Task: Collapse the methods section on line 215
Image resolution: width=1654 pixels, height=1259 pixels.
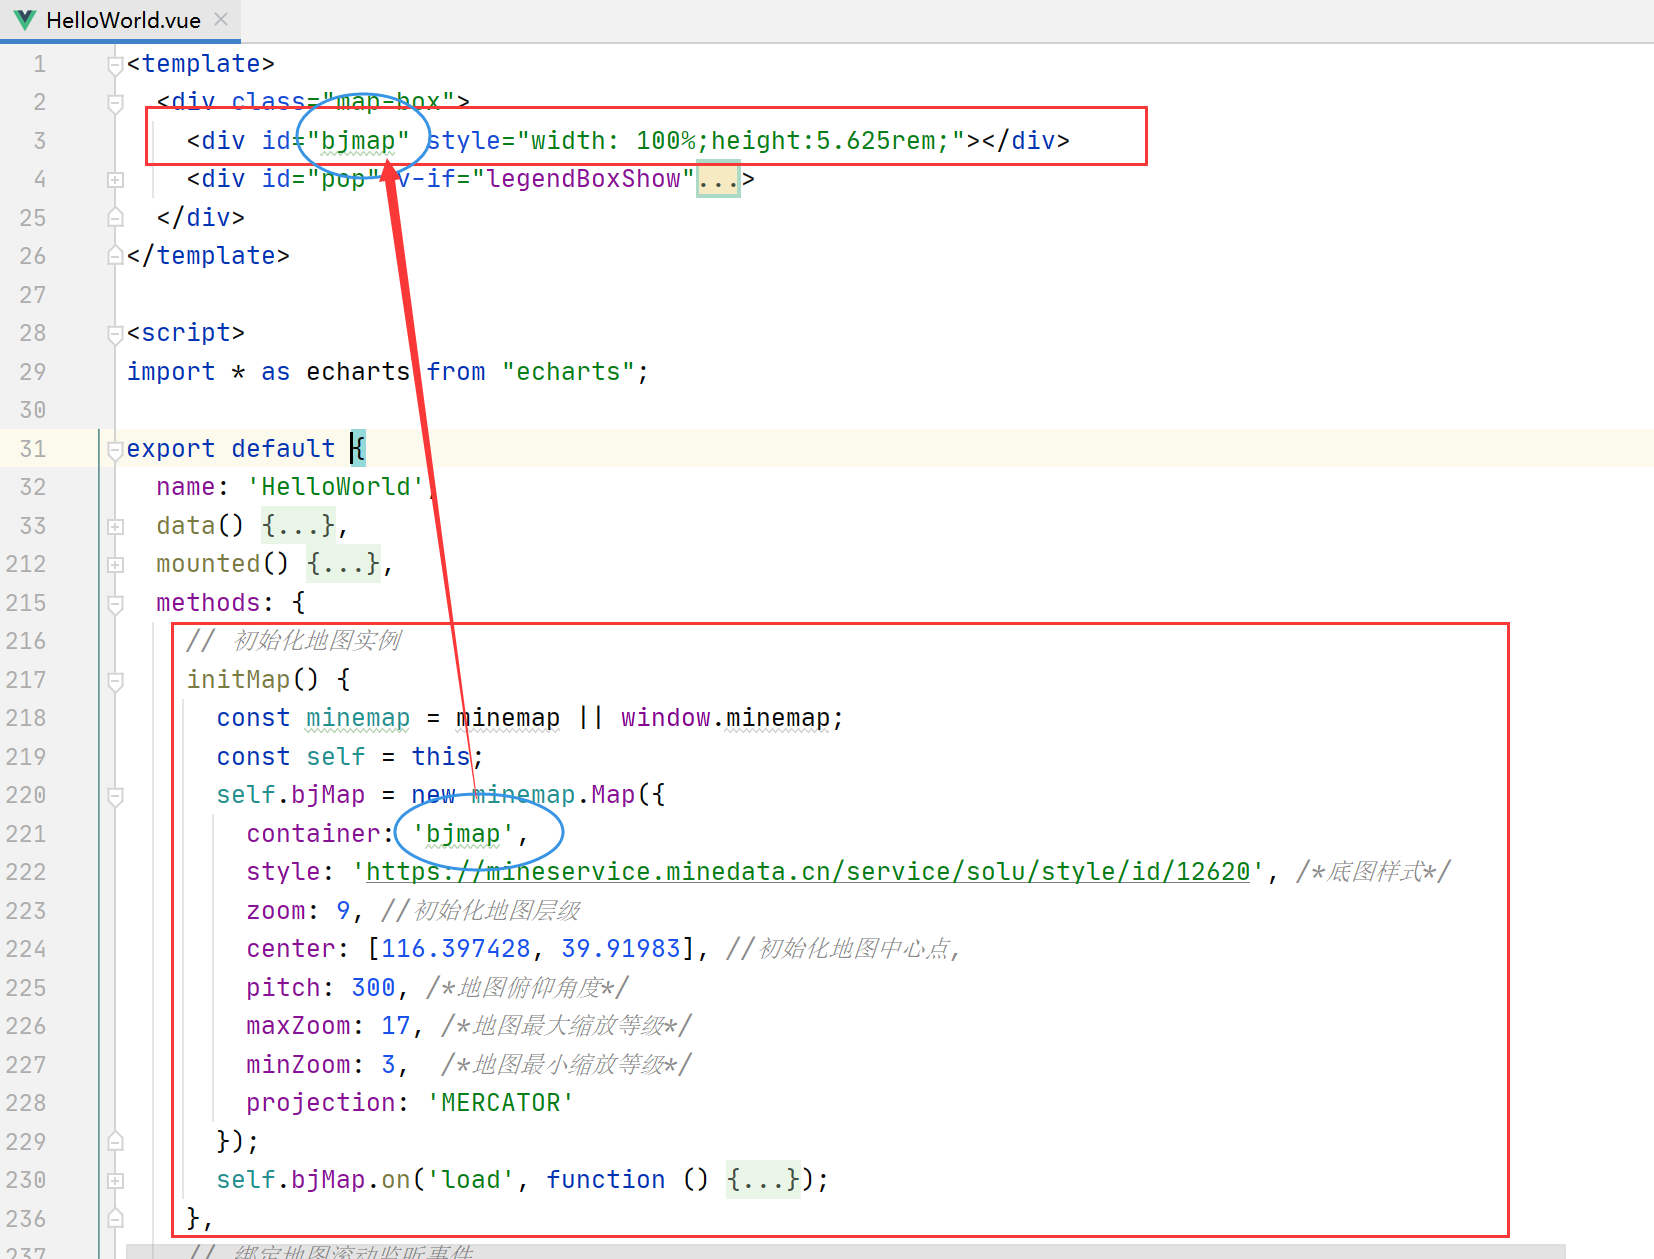Action: point(114,602)
